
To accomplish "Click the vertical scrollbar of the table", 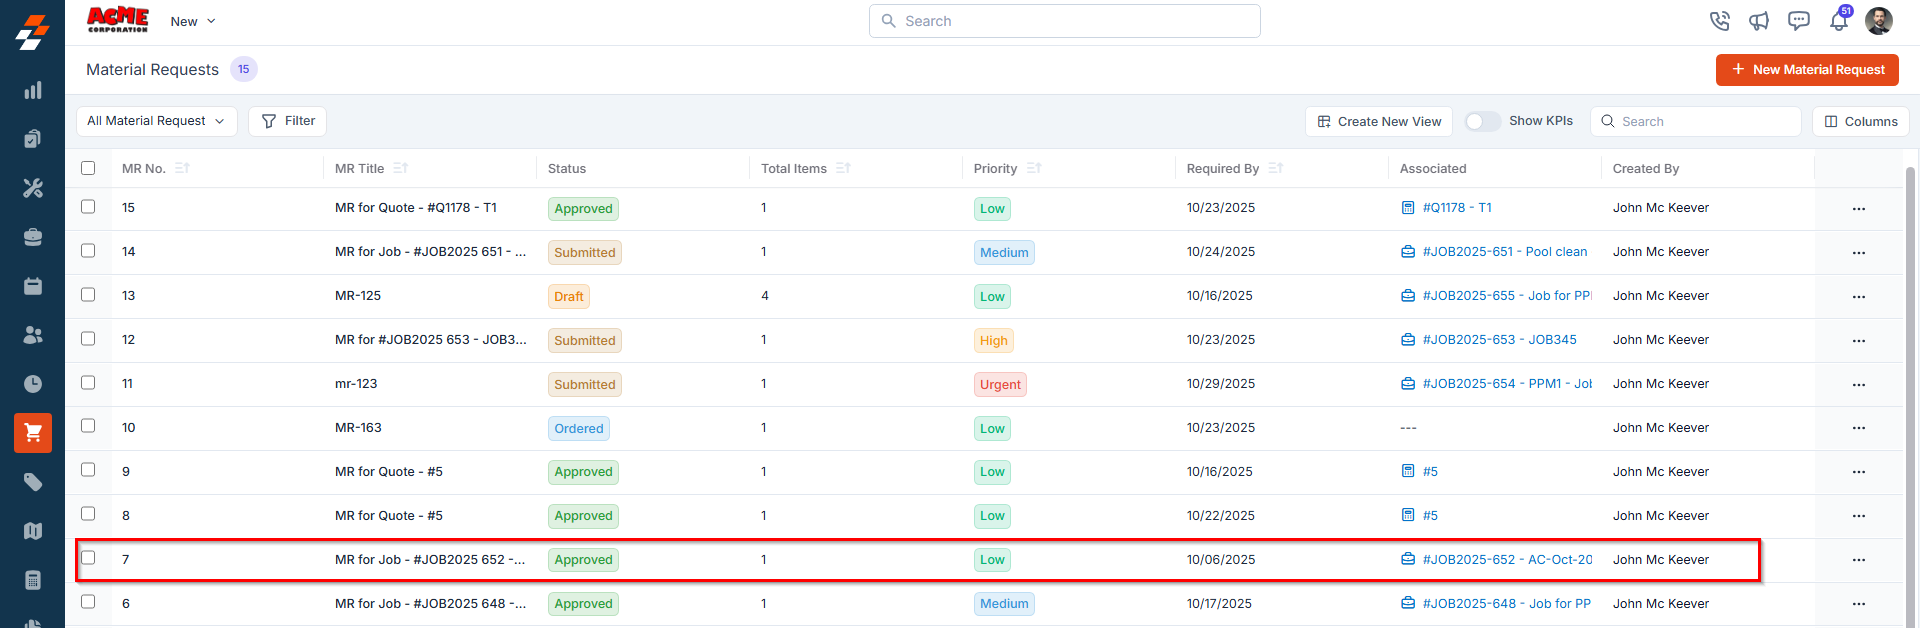I will [x=1910, y=395].
